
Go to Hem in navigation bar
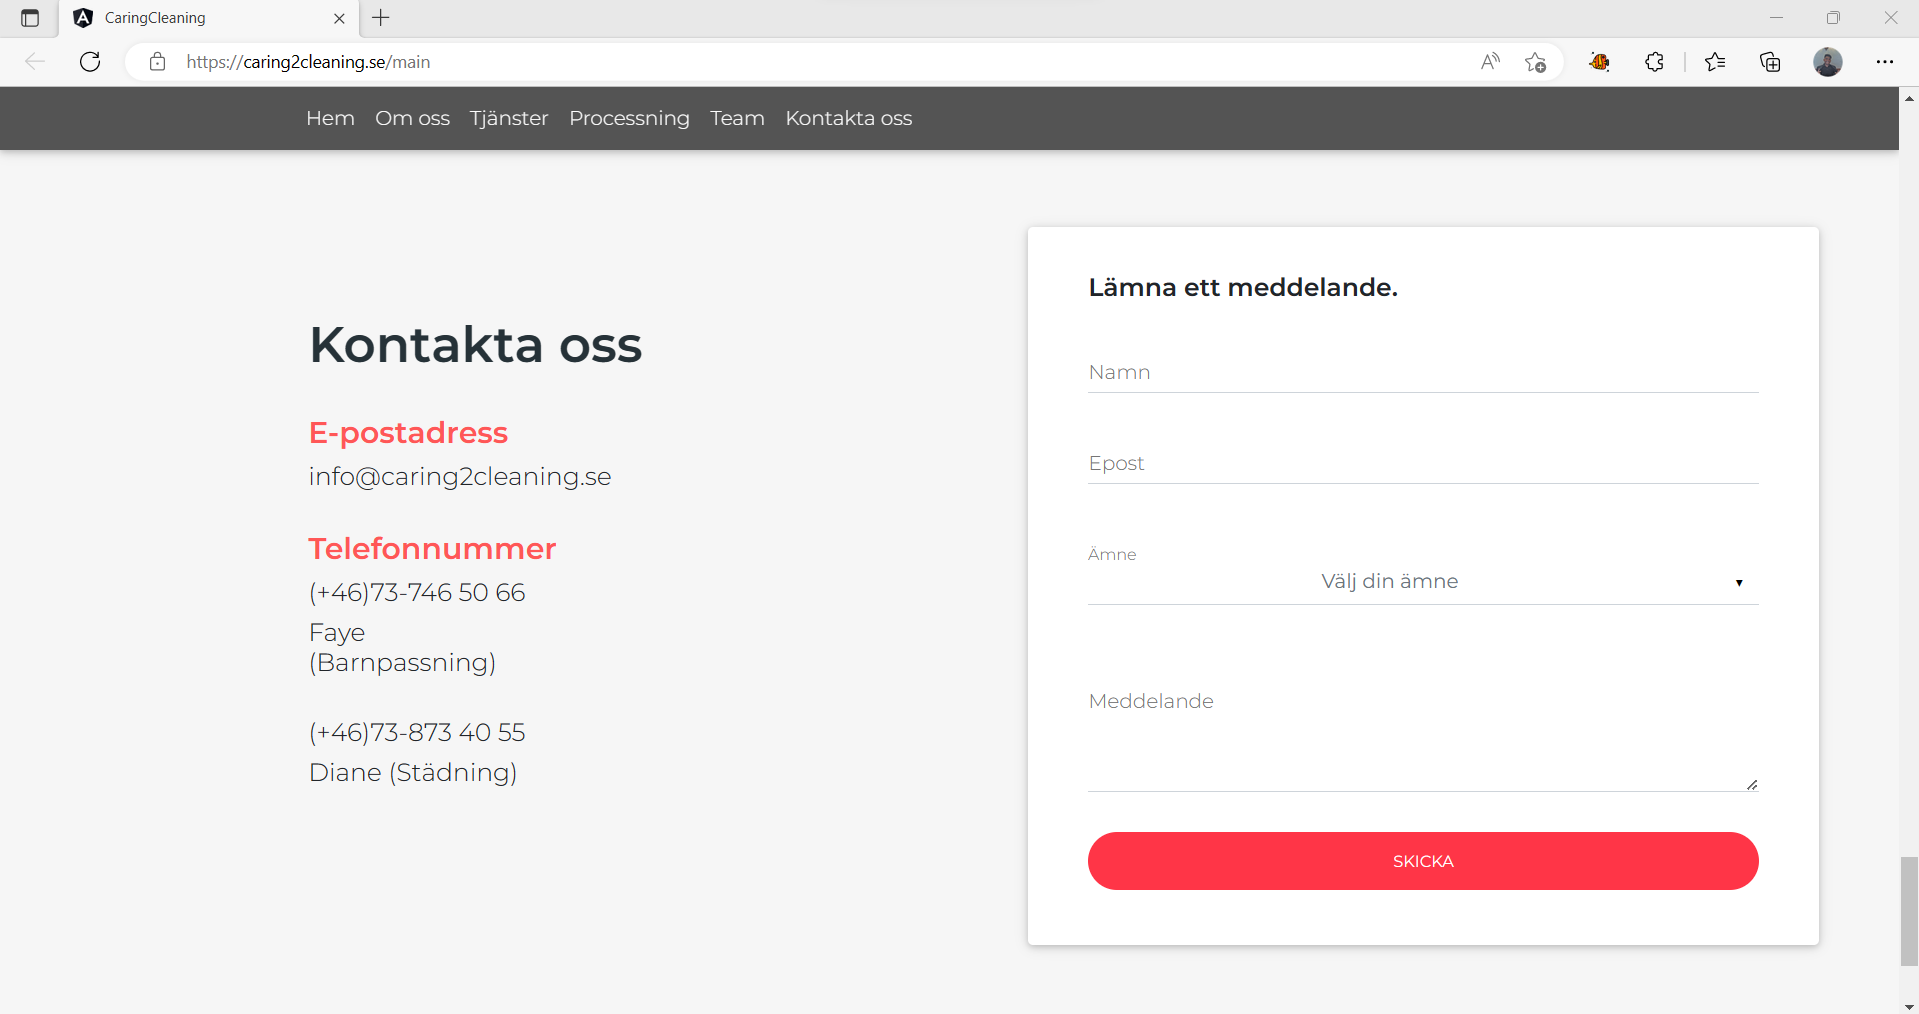[330, 118]
